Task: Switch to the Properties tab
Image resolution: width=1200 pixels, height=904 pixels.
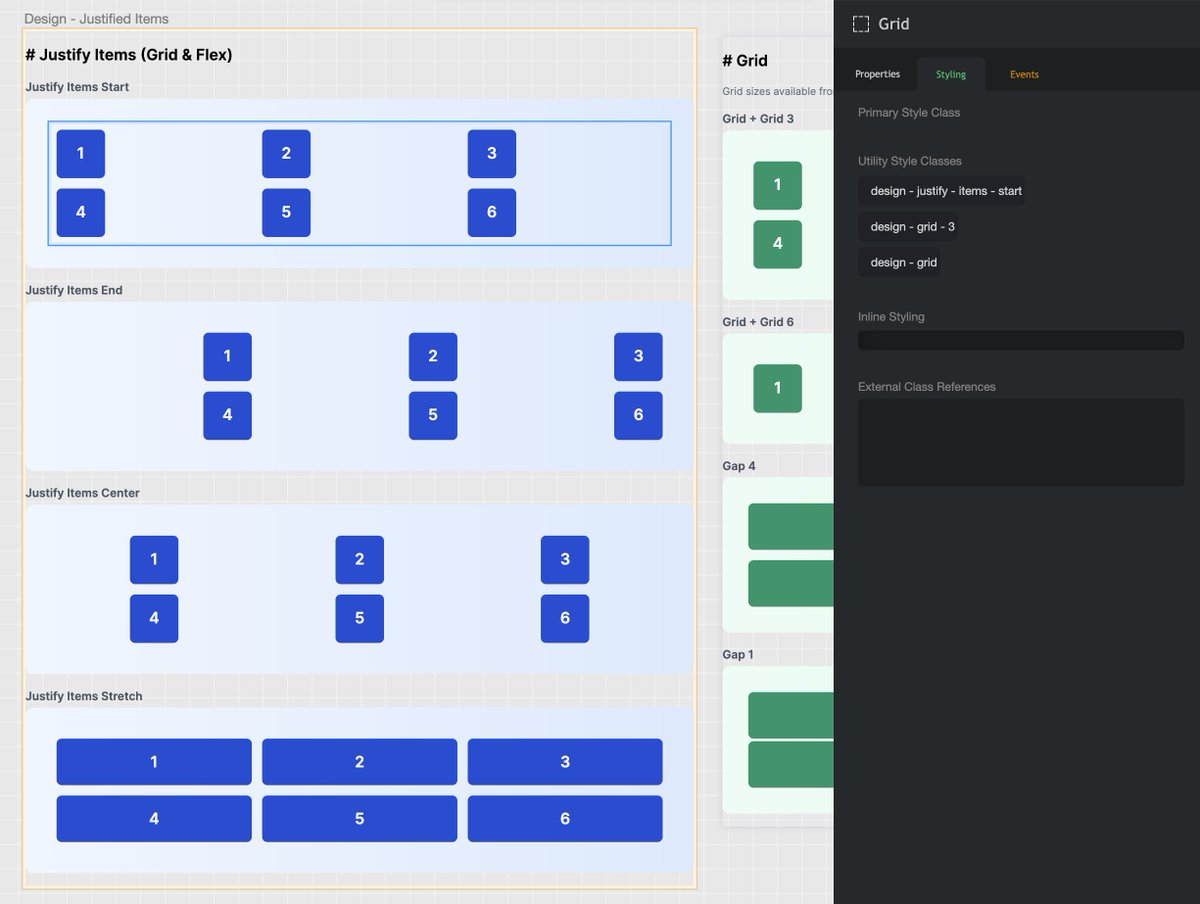Action: pos(877,74)
